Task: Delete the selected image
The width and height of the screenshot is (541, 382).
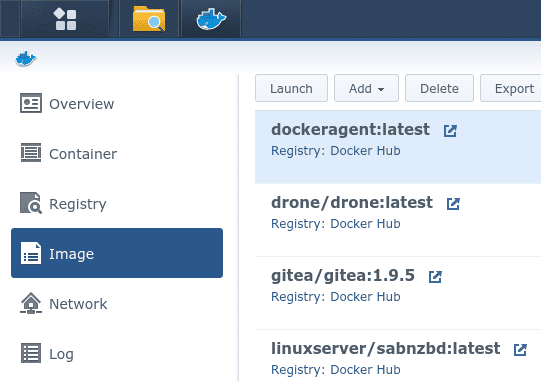Action: 439,88
